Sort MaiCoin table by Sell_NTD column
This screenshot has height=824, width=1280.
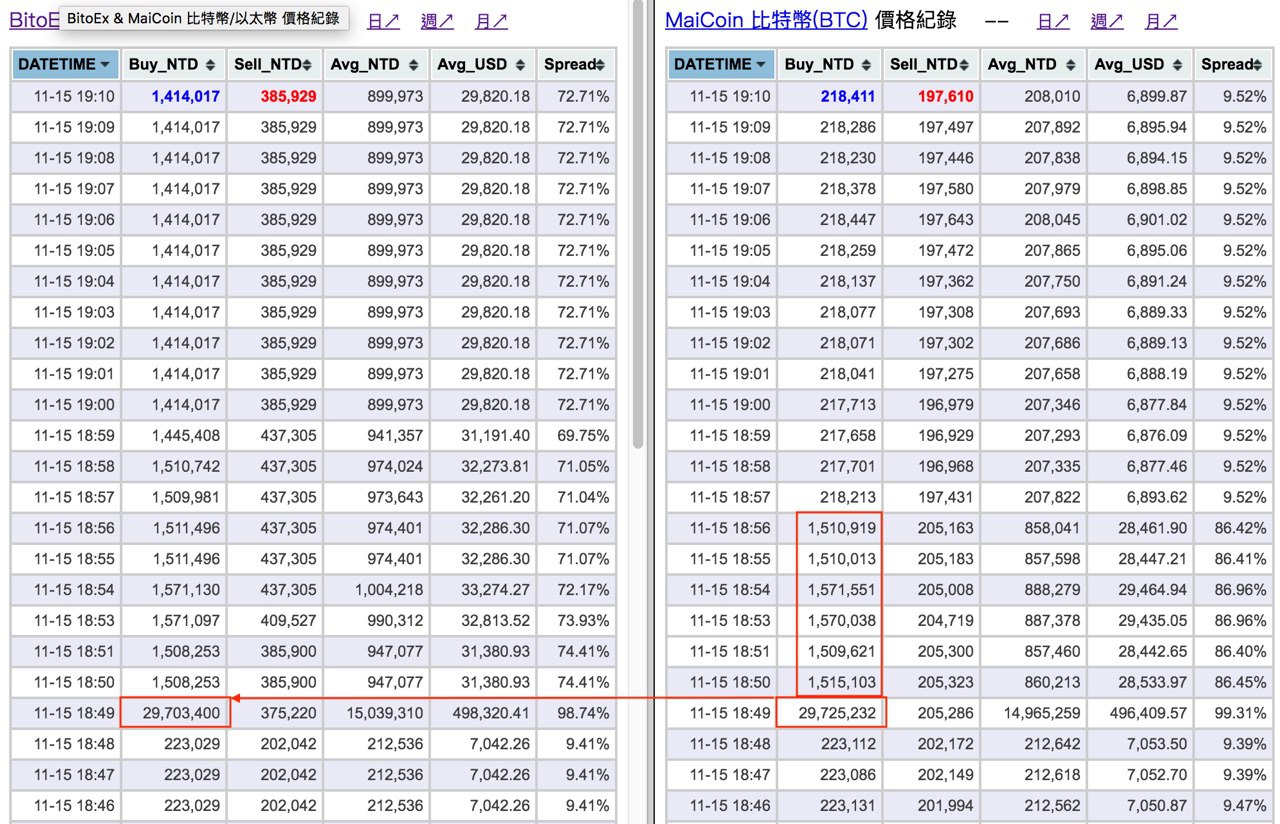(x=930, y=65)
